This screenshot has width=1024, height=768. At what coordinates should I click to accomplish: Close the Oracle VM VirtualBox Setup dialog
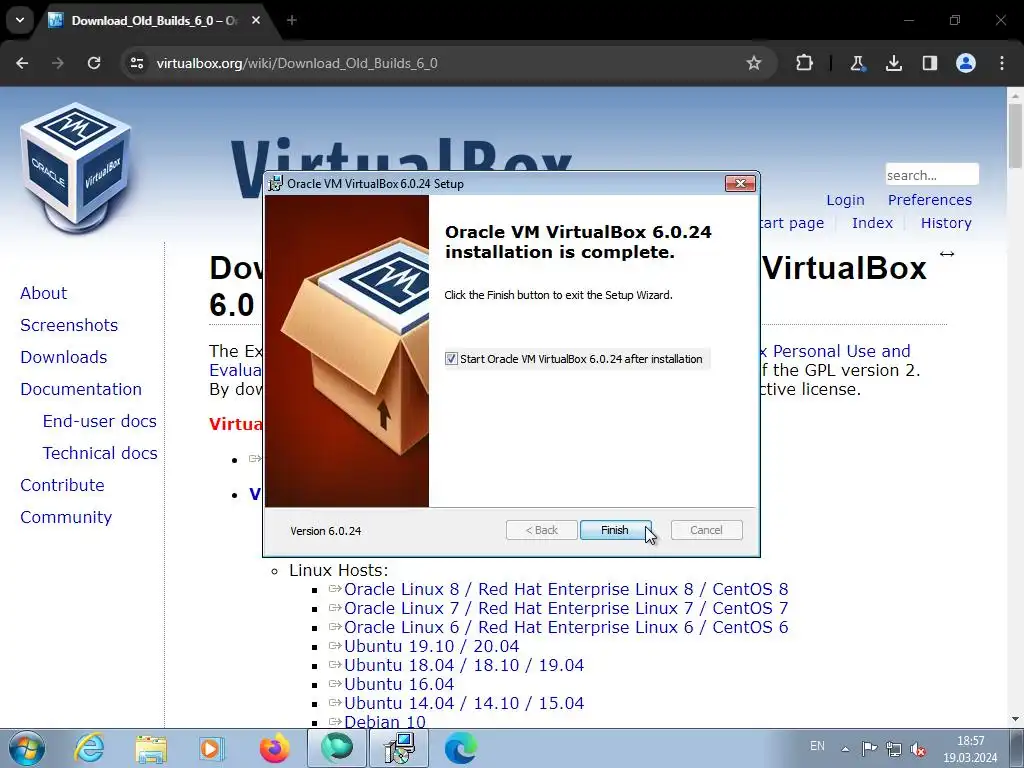point(740,184)
